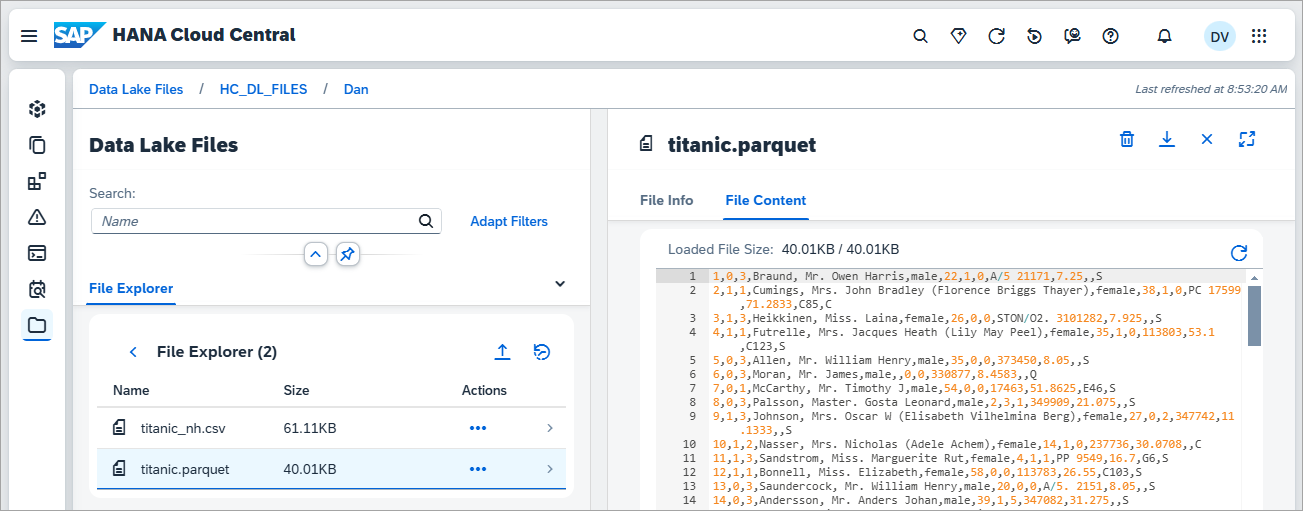
Task: Open the DV user avatar menu
Action: point(1220,36)
